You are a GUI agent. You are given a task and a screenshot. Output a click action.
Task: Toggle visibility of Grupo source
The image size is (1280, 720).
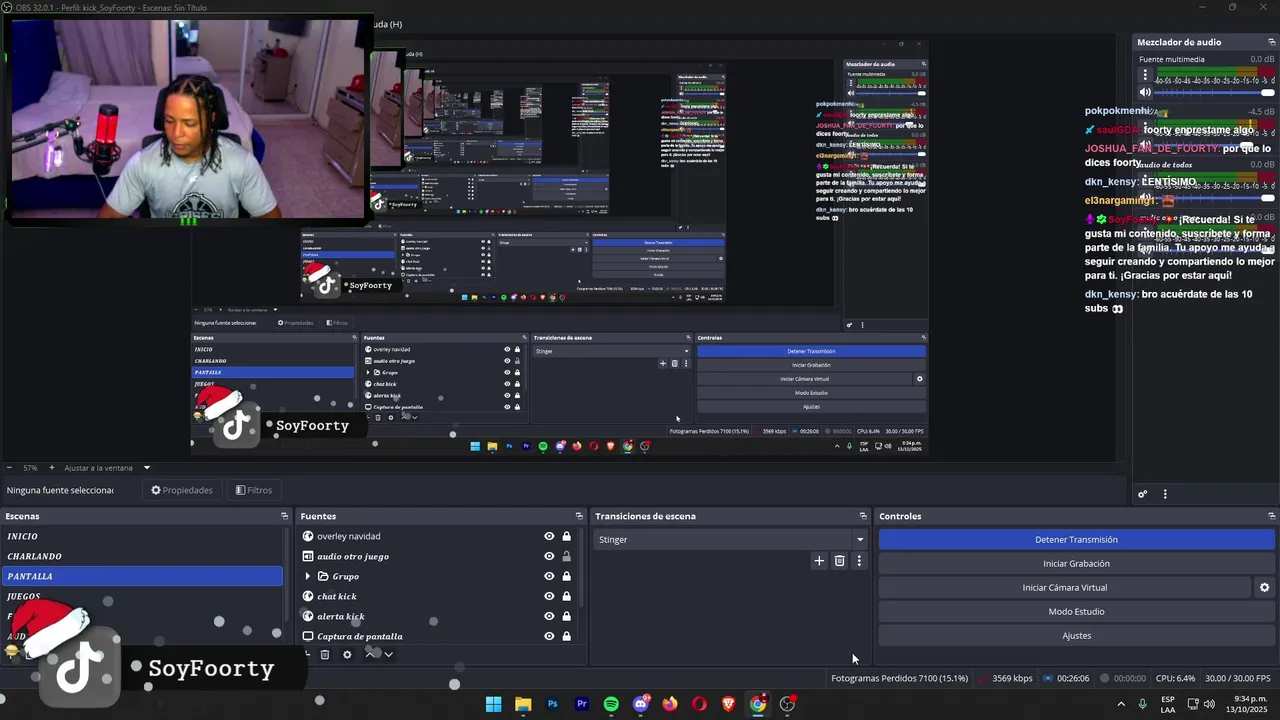click(549, 576)
